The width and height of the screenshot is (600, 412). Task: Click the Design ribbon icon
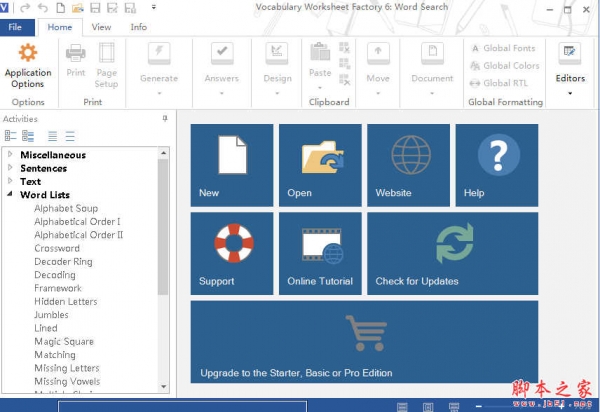coord(277,53)
